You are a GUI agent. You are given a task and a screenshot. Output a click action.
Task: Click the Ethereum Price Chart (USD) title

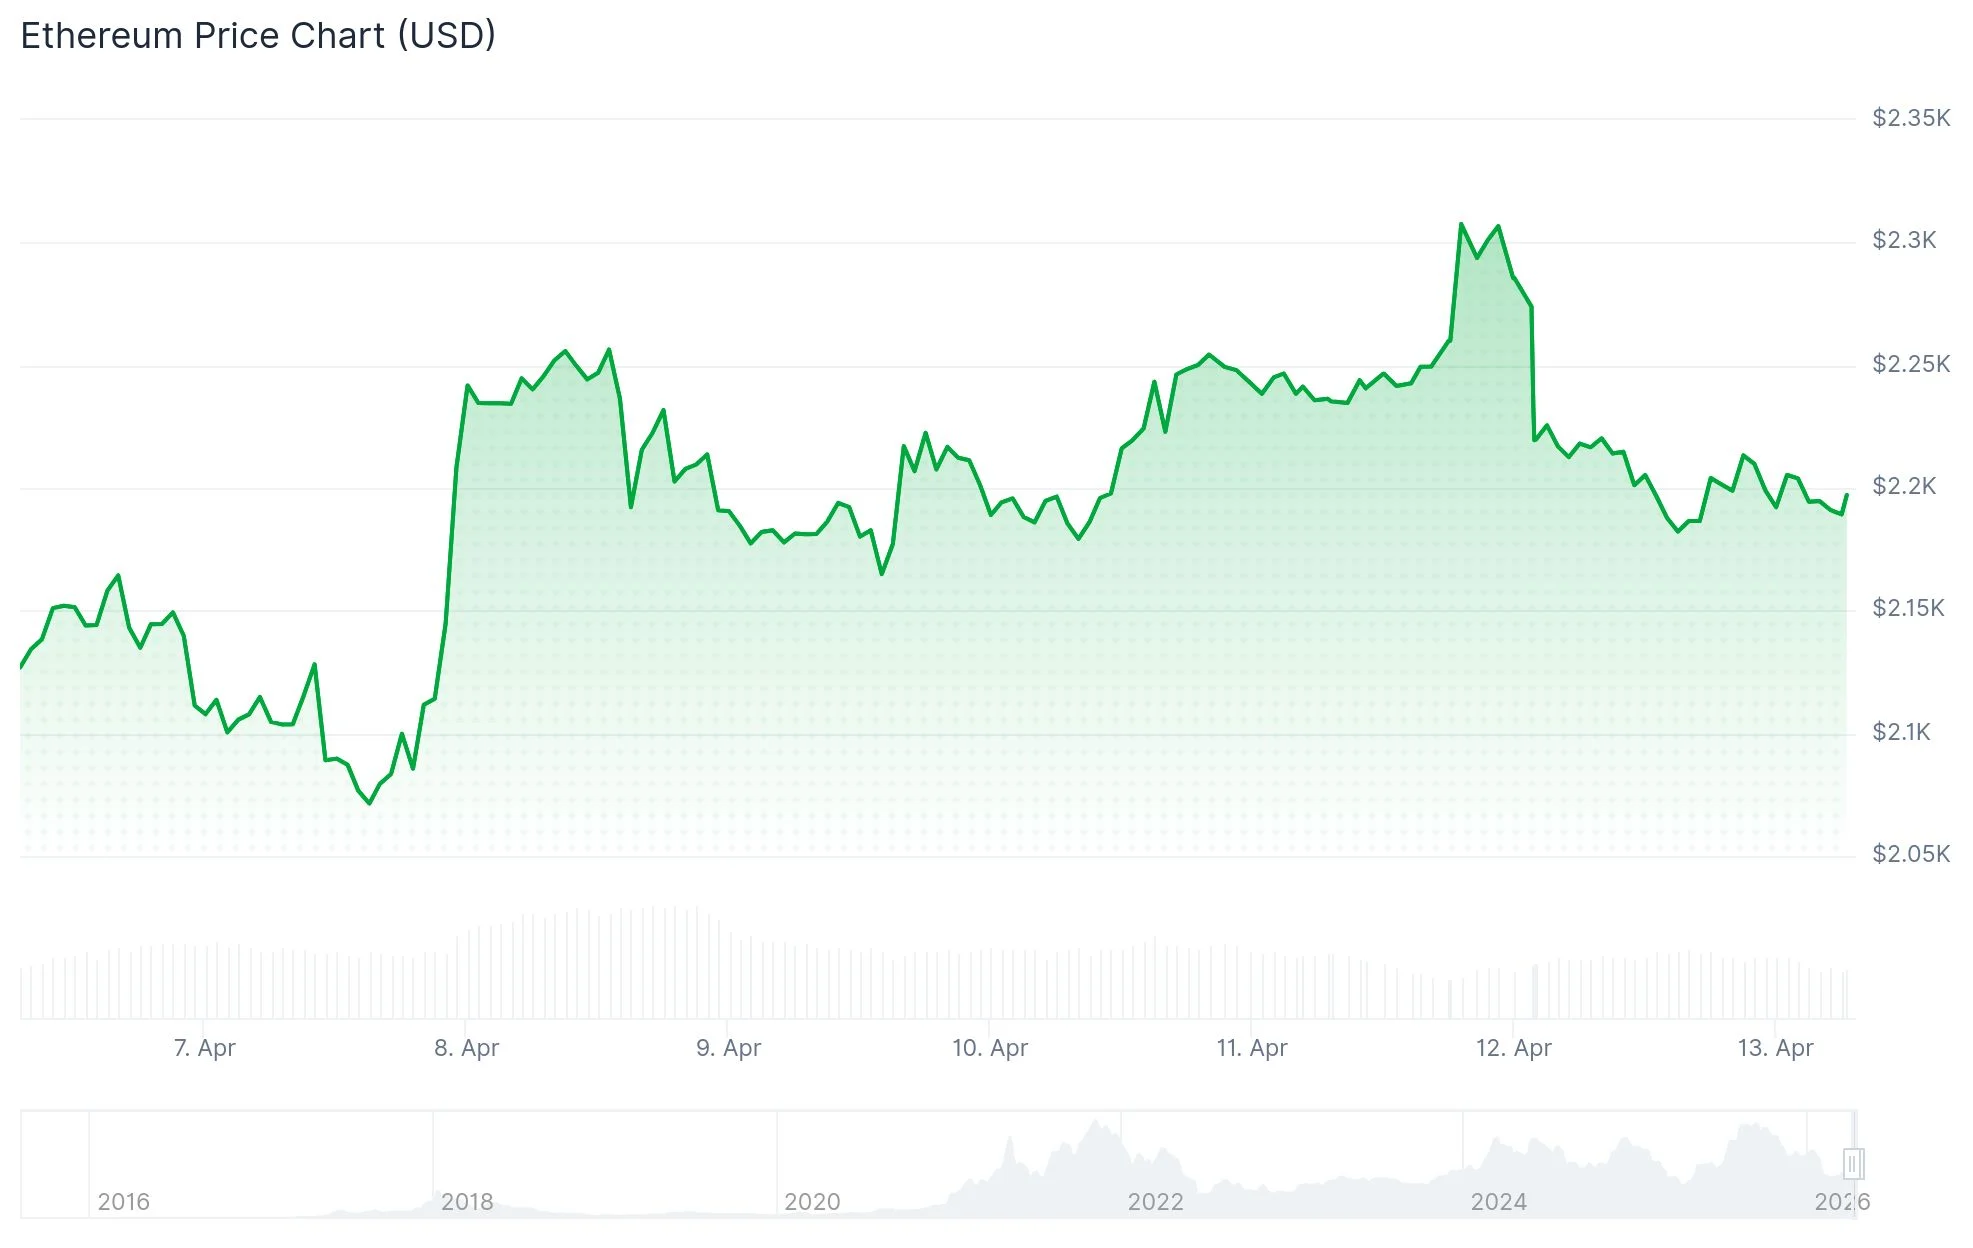[x=258, y=36]
